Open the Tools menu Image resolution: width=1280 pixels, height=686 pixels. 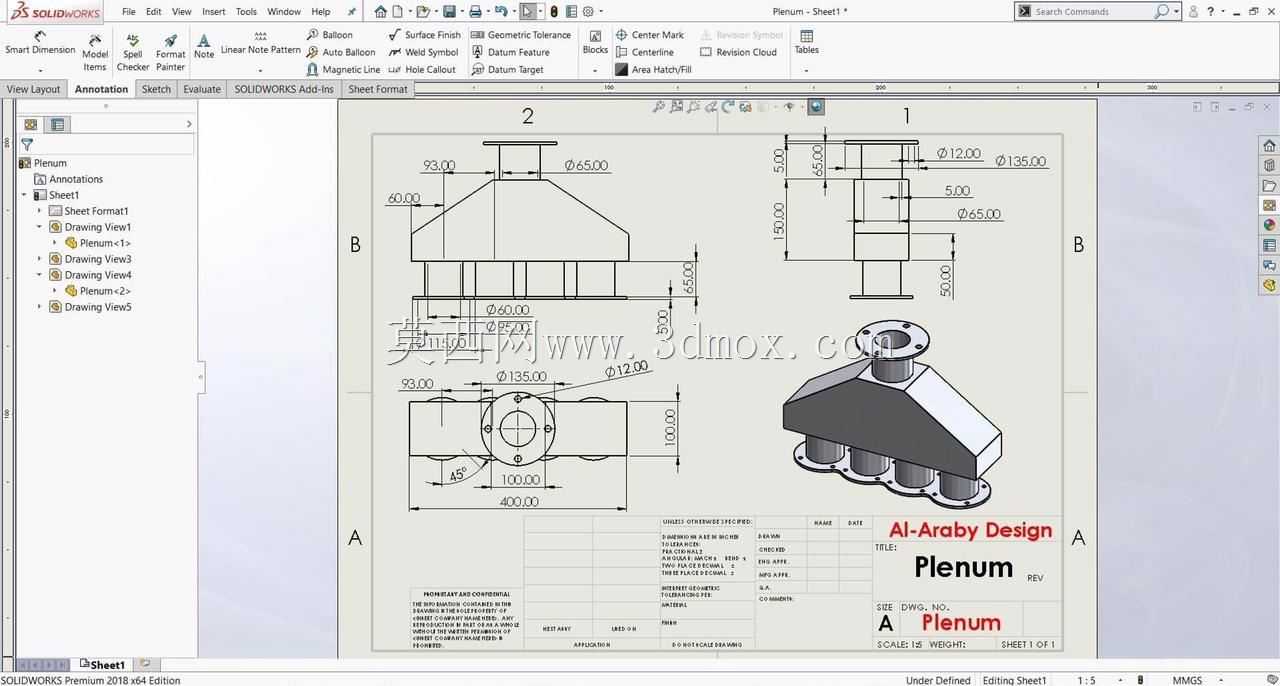(246, 12)
